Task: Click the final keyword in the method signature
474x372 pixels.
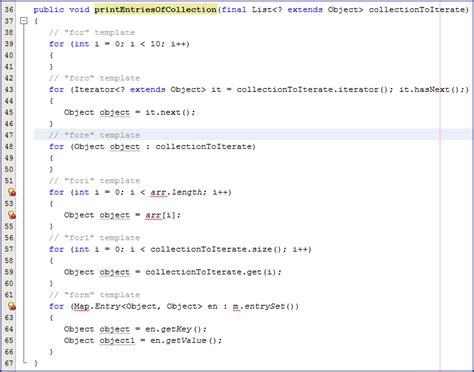Action: tap(234, 10)
